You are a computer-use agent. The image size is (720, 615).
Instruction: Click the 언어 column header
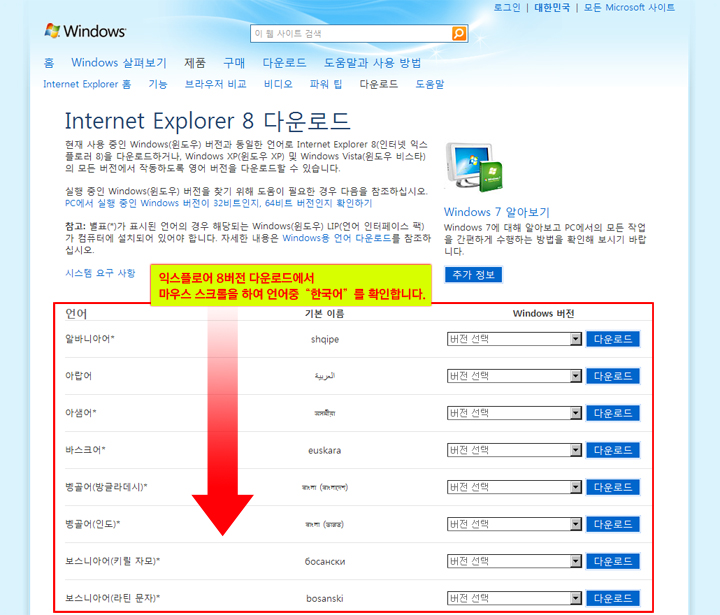point(76,314)
